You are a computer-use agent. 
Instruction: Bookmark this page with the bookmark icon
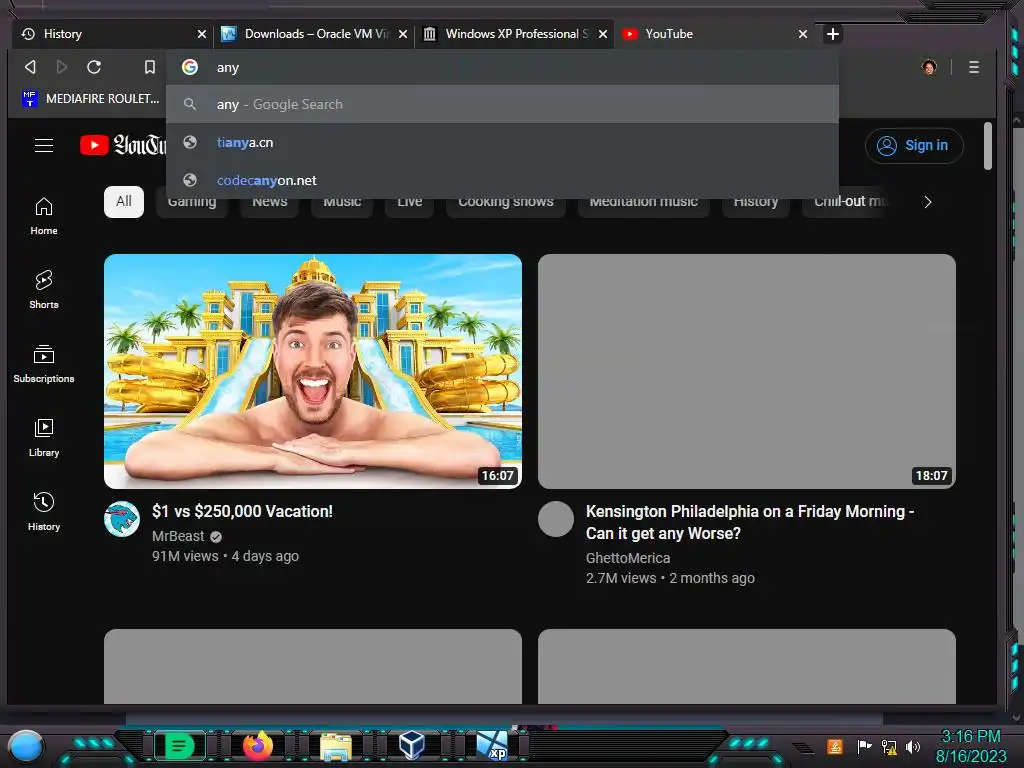pyautogui.click(x=150, y=67)
